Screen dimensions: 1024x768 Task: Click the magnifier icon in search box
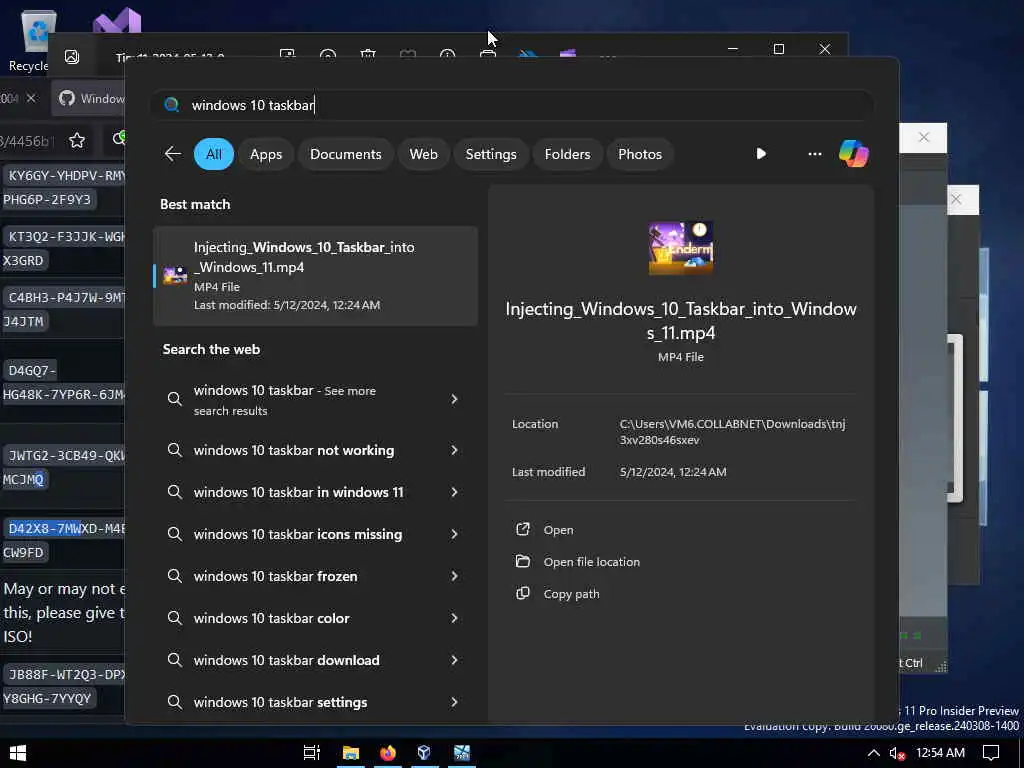[172, 105]
